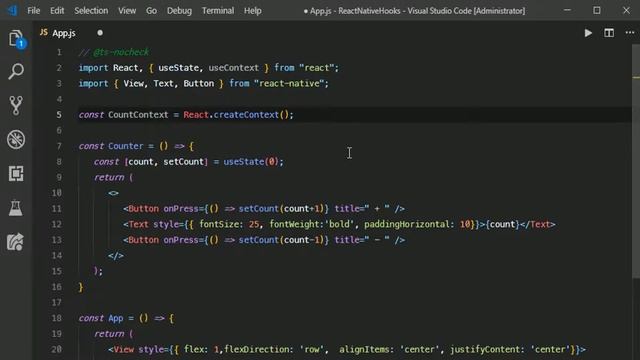The height and width of the screenshot is (360, 640).
Task: Click the '@ts-nocheck' comment on line 1
Action: (x=121, y=52)
